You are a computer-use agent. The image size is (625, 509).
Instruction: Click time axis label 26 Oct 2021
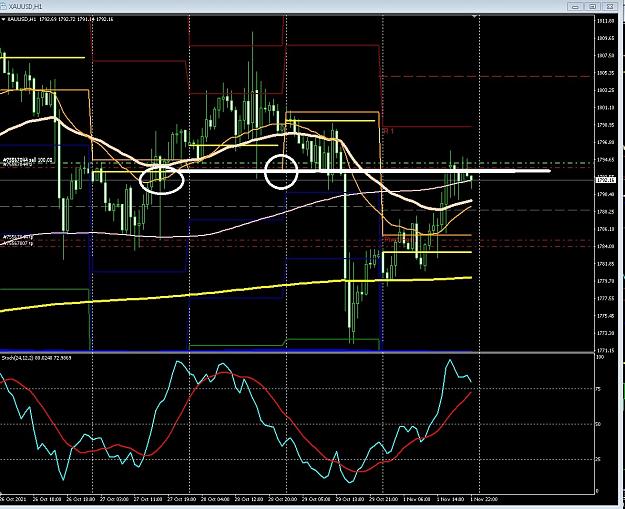coord(11,499)
